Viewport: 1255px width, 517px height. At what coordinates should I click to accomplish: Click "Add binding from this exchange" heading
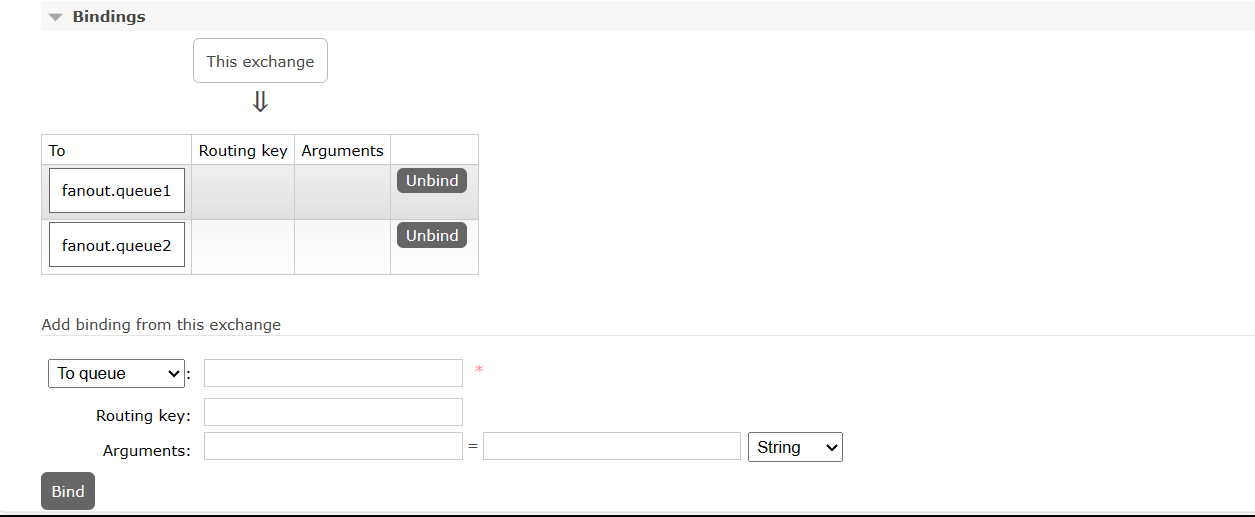[x=161, y=325]
